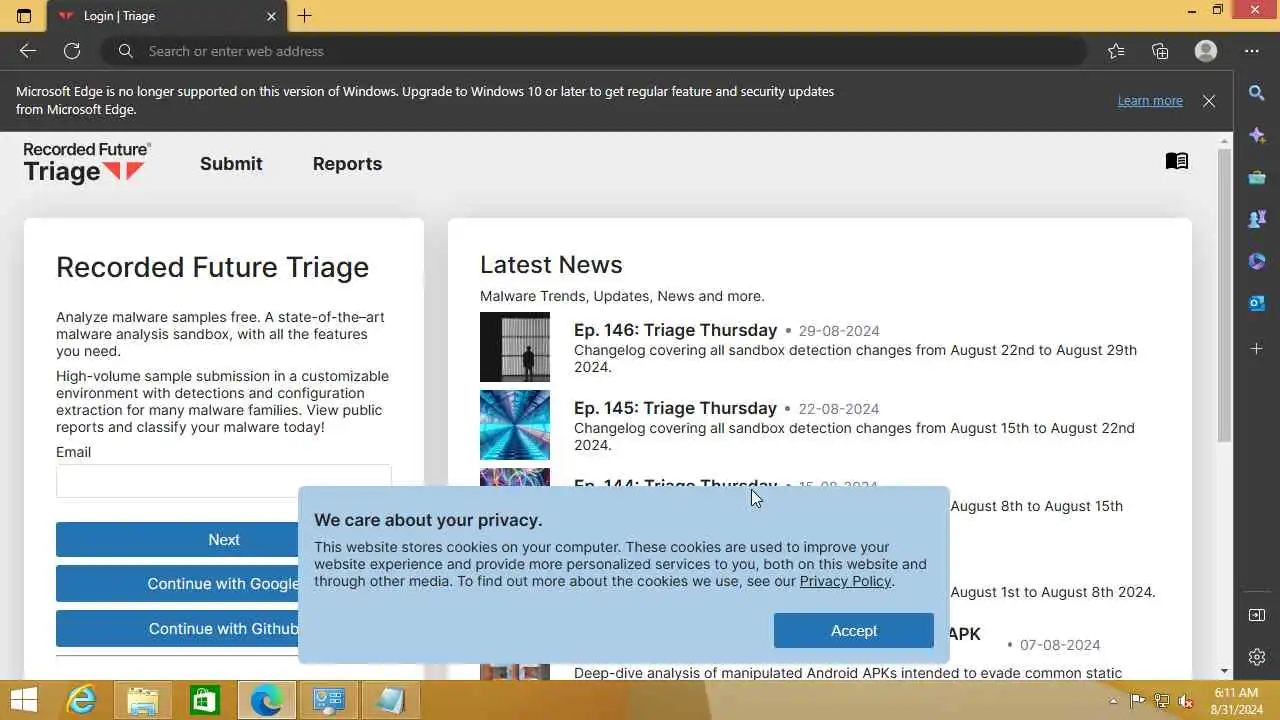The width and height of the screenshot is (1280, 720).
Task: Click the Learn more link
Action: (x=1150, y=101)
